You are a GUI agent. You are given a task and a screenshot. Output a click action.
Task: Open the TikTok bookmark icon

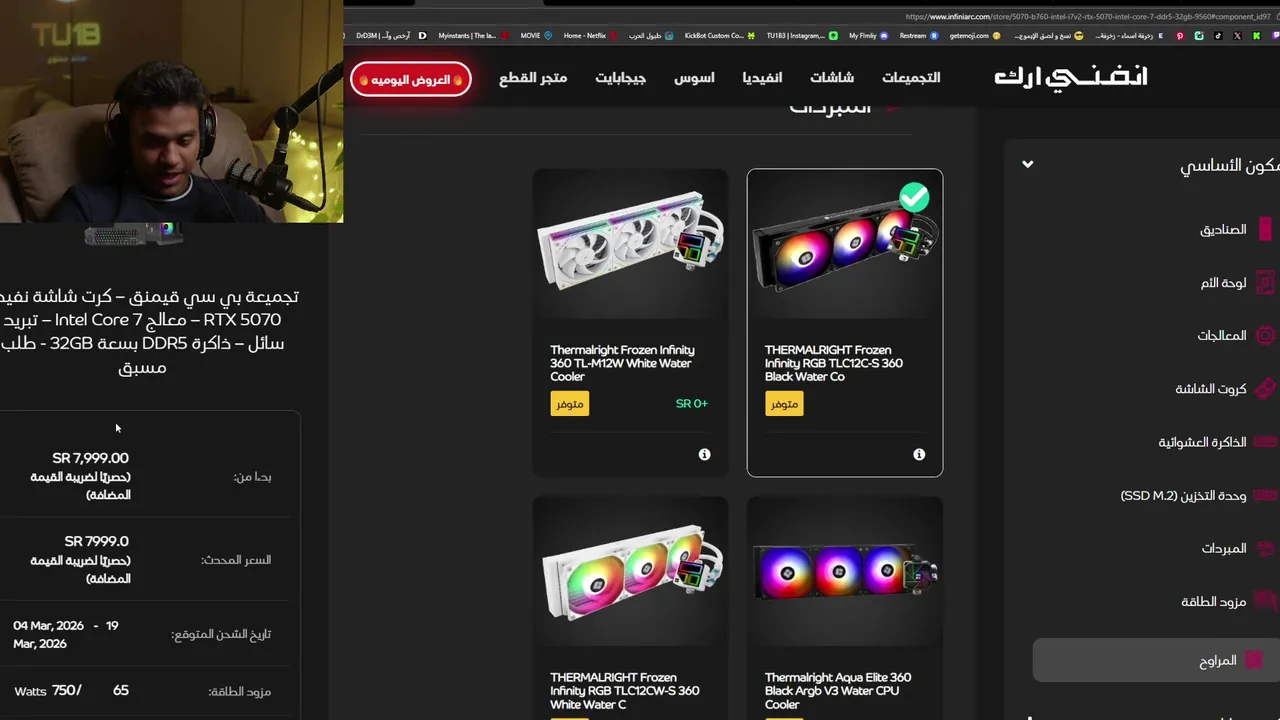click(x=1218, y=35)
